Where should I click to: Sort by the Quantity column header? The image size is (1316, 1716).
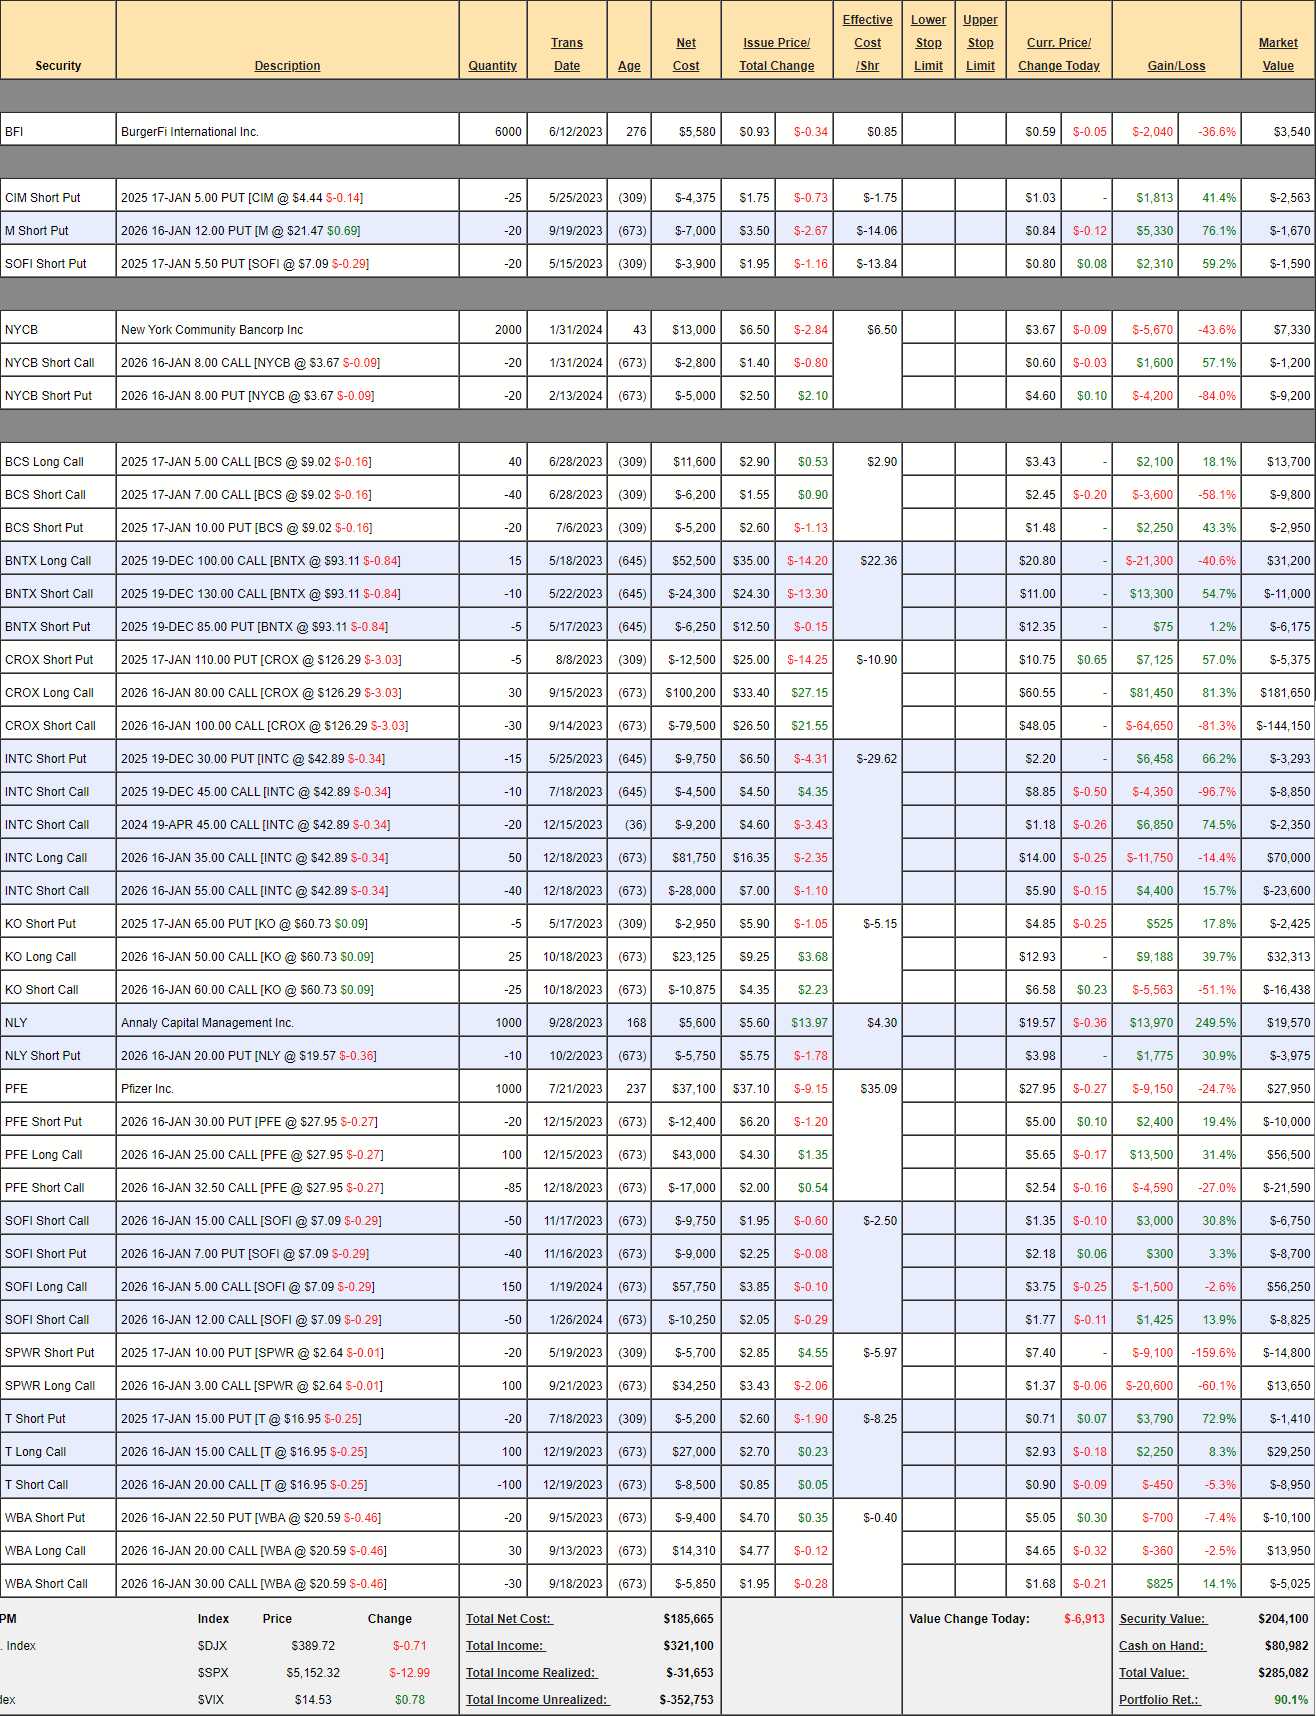coord(492,66)
